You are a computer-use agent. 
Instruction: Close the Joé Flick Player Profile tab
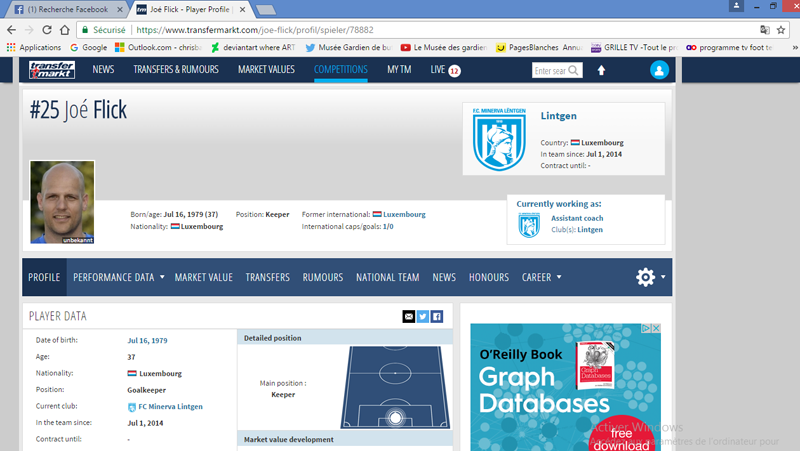[242, 9]
